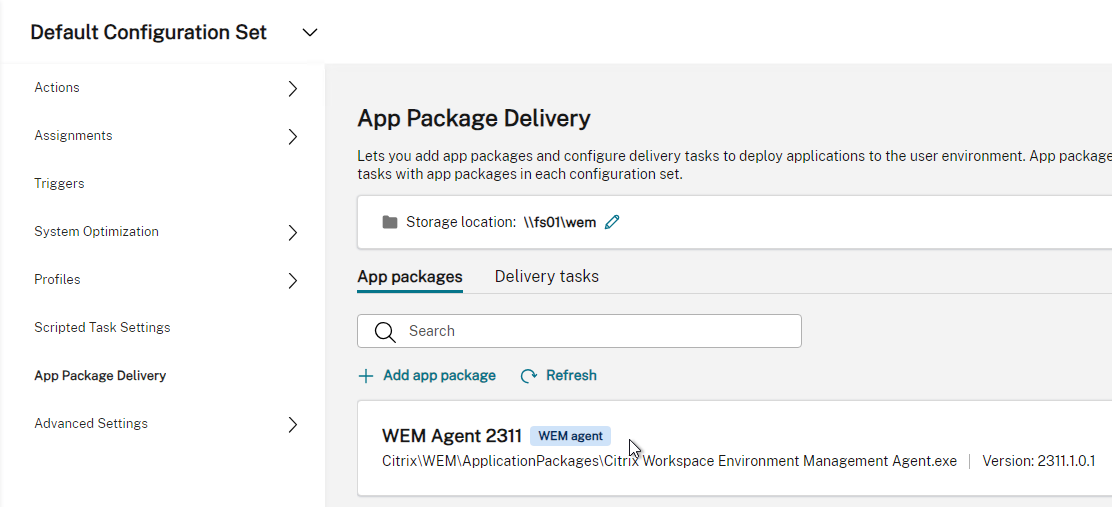Select the WEM Agent 2311 package title
The width and height of the screenshot is (1112, 507).
452,435
